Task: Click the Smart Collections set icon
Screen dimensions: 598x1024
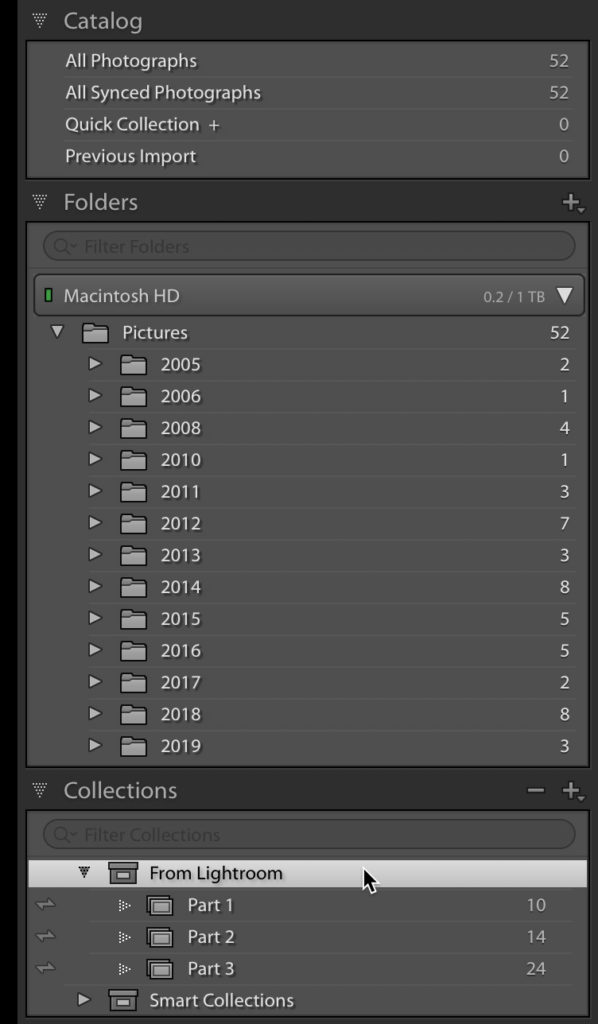Action: tap(123, 1000)
